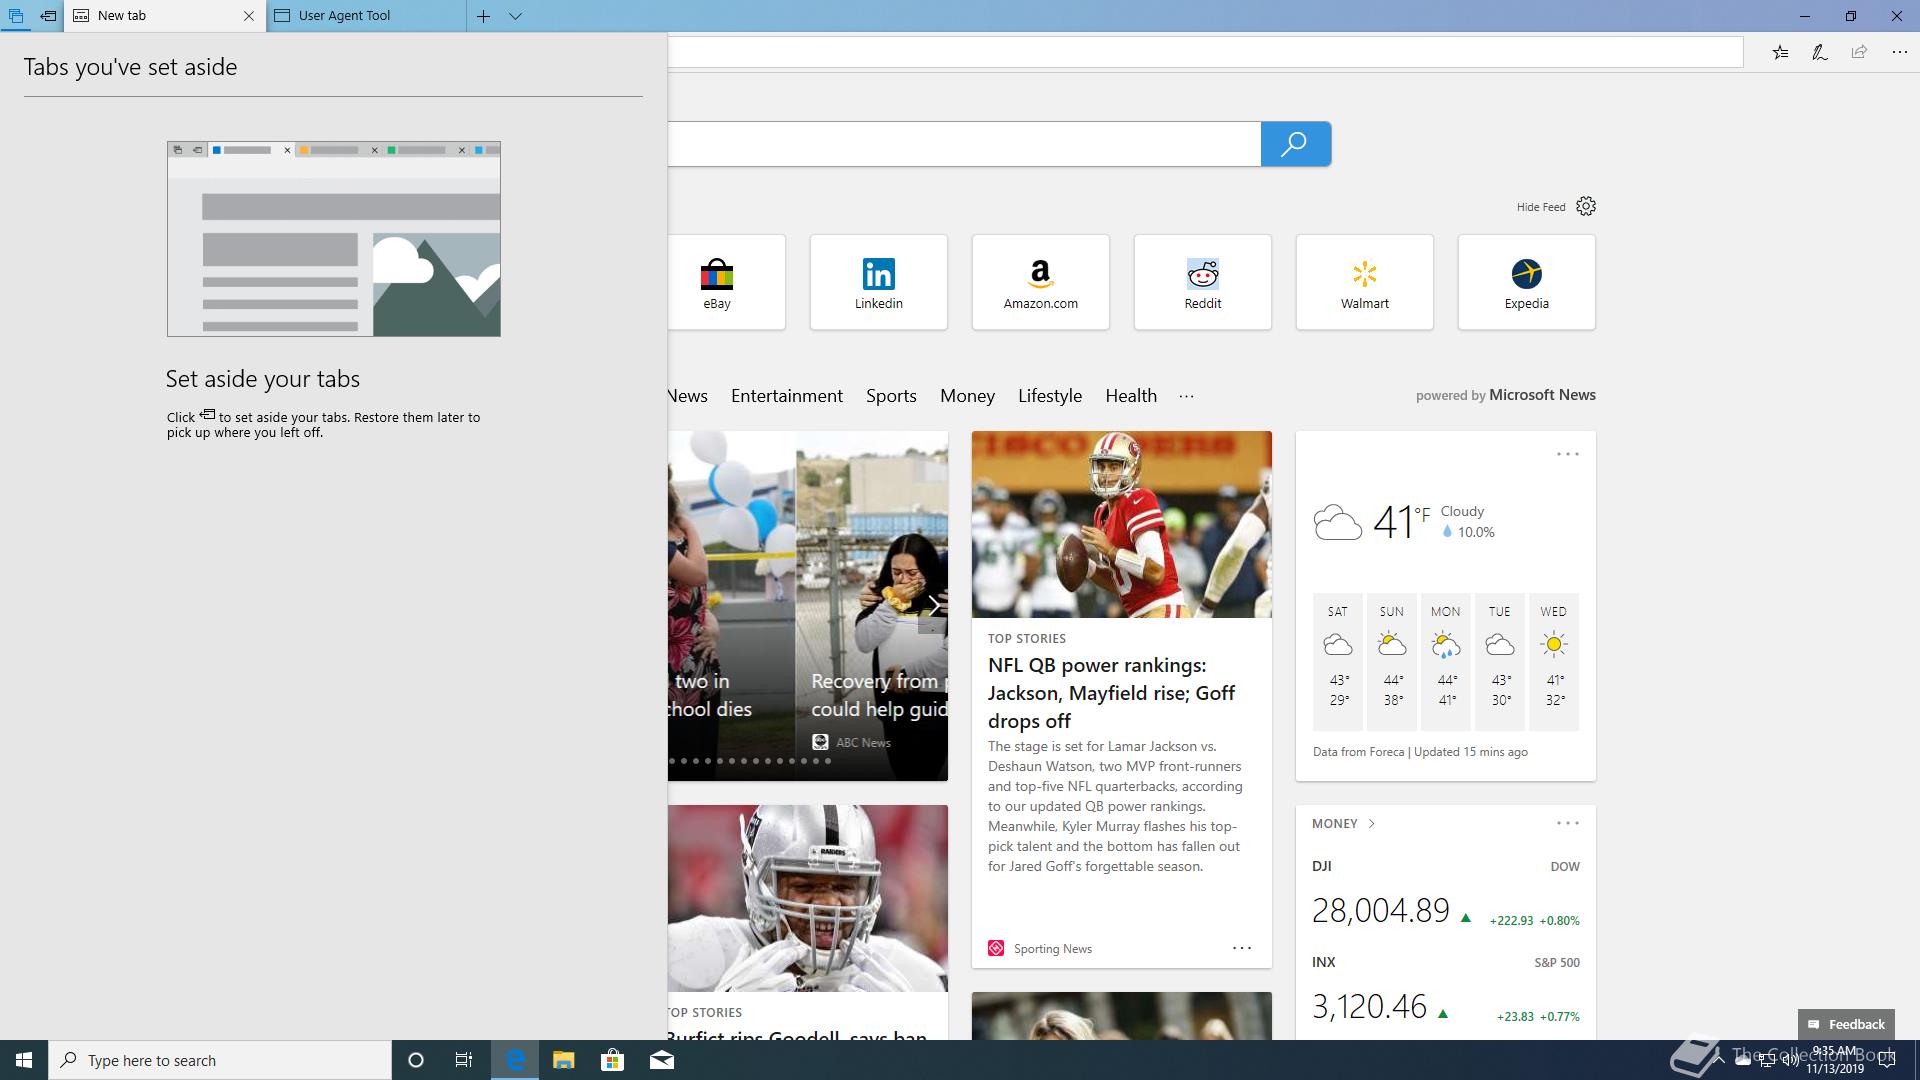Viewport: 1920px width, 1080px height.
Task: Open the Favorites hub star icon
Action: pyautogui.click(x=1780, y=52)
